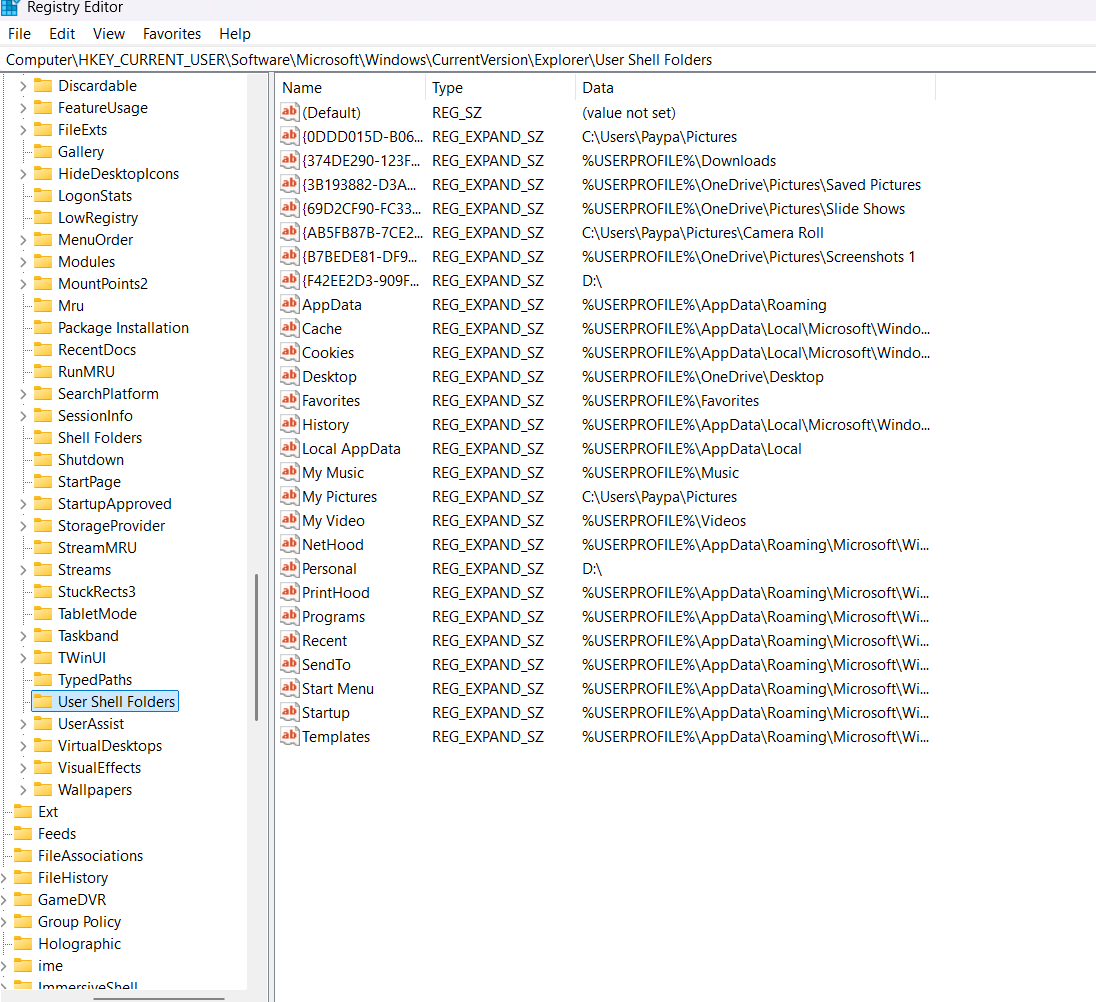Screen dimensions: 1096x1002
Task: Open the View menu
Action: point(109,34)
